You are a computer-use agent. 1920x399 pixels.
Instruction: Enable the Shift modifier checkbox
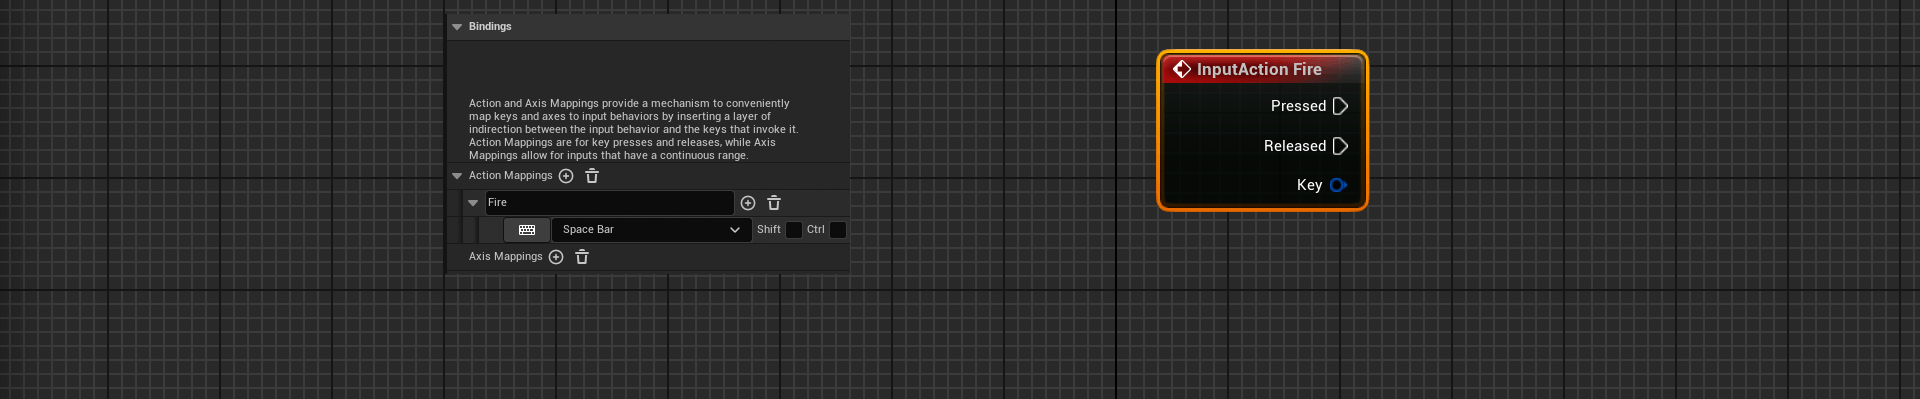point(794,230)
